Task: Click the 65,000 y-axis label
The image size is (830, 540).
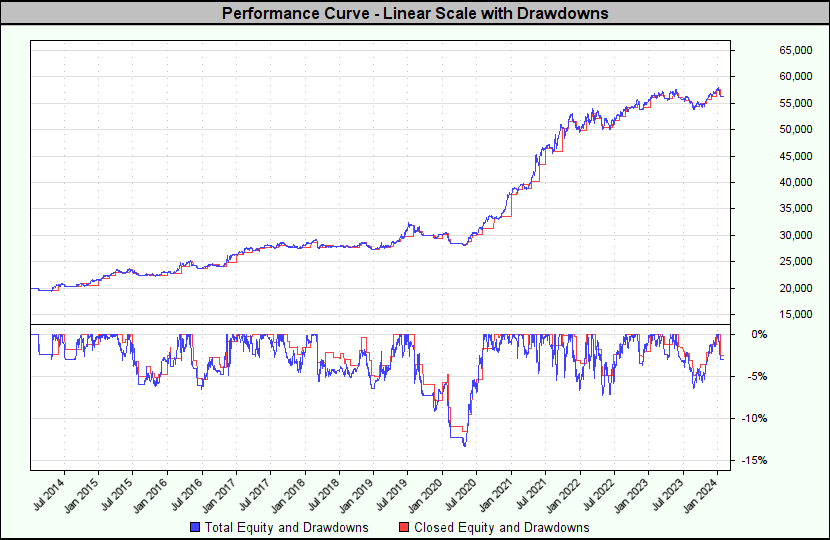Action: [796, 50]
